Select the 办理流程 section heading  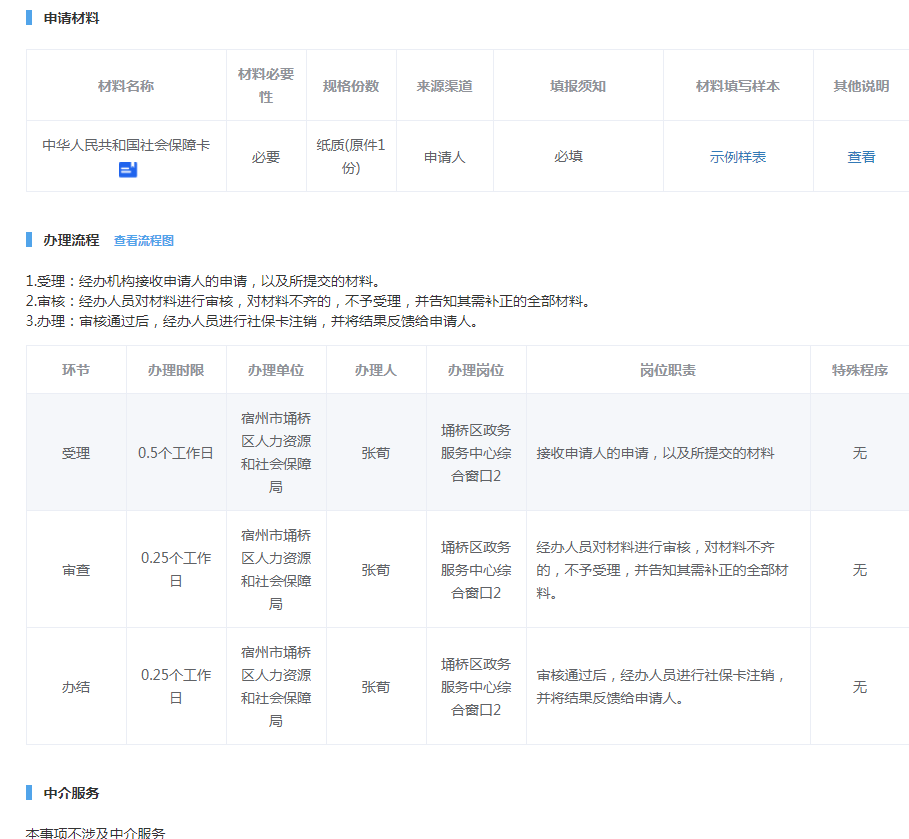coord(71,240)
